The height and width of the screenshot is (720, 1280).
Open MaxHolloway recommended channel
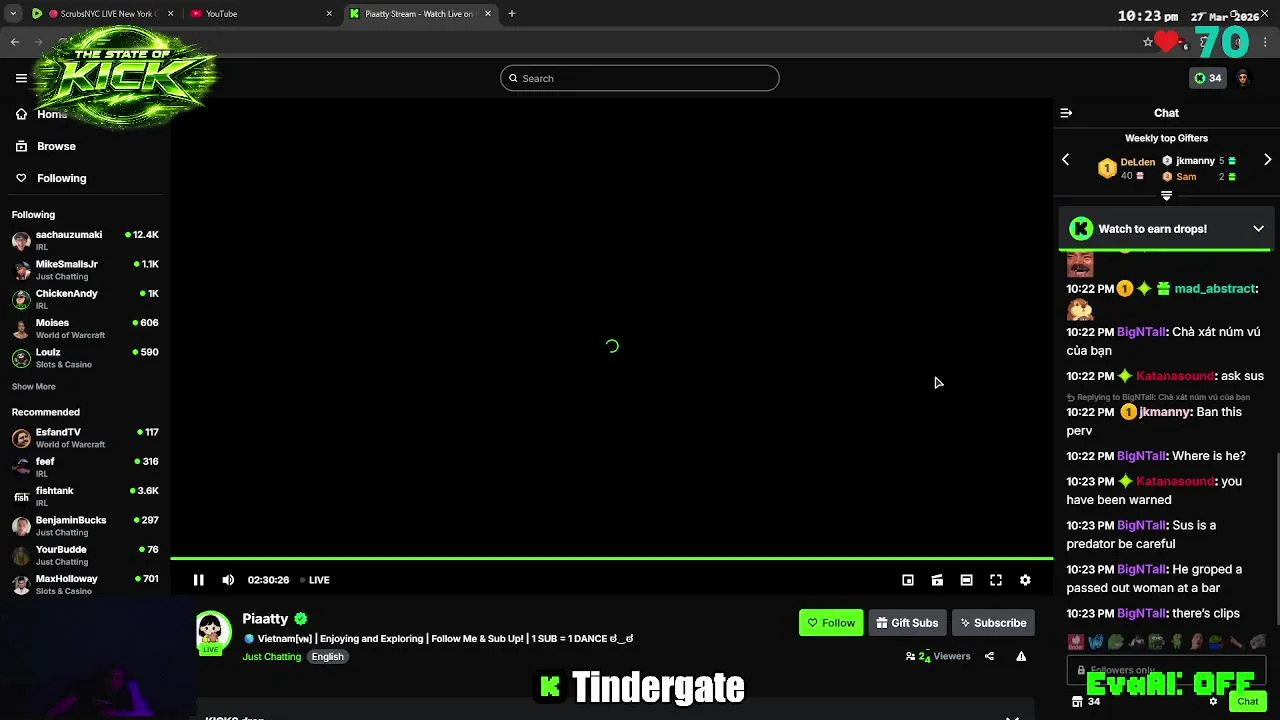tap(85, 584)
